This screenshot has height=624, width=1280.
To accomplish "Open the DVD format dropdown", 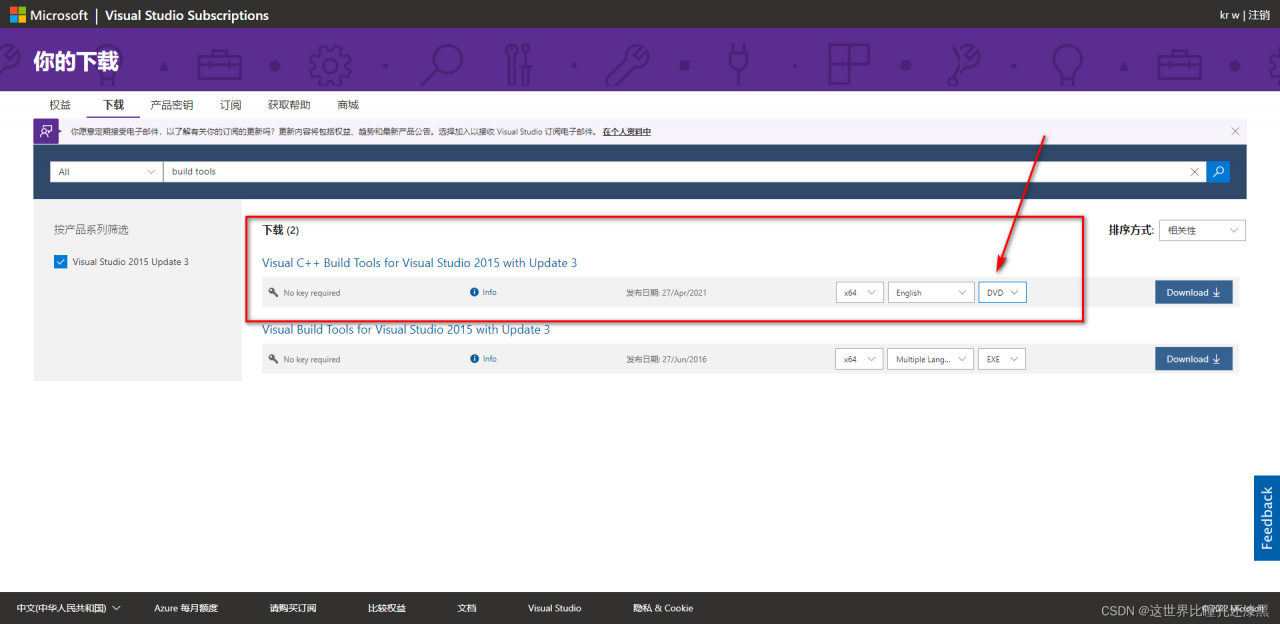I will pyautogui.click(x=1002, y=292).
